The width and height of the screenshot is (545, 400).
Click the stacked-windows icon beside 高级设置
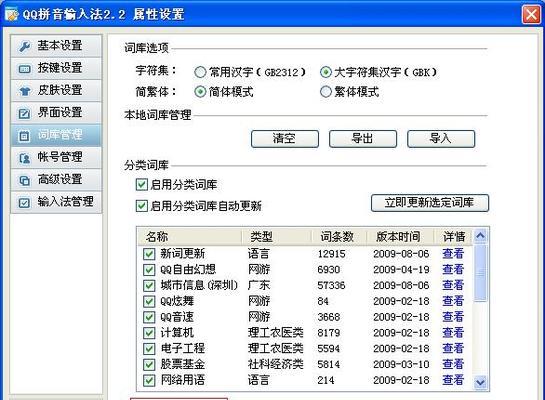[24, 180]
